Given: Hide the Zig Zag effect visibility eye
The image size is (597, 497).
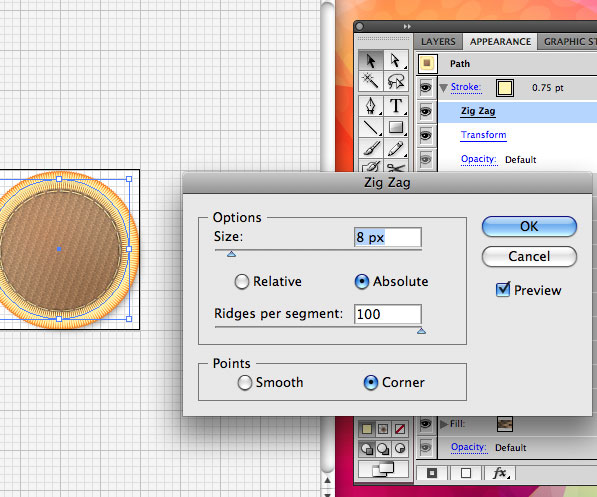Looking at the screenshot, I should (425, 112).
